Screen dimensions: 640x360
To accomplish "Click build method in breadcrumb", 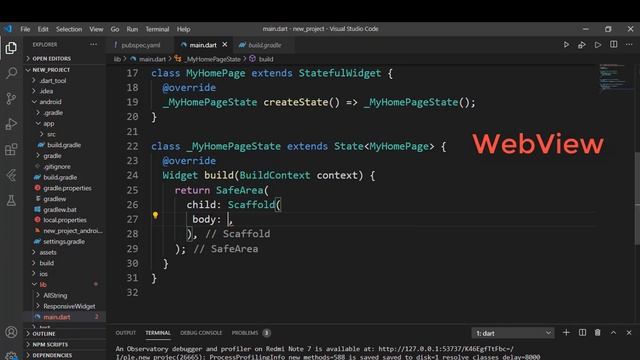I will [266, 59].
